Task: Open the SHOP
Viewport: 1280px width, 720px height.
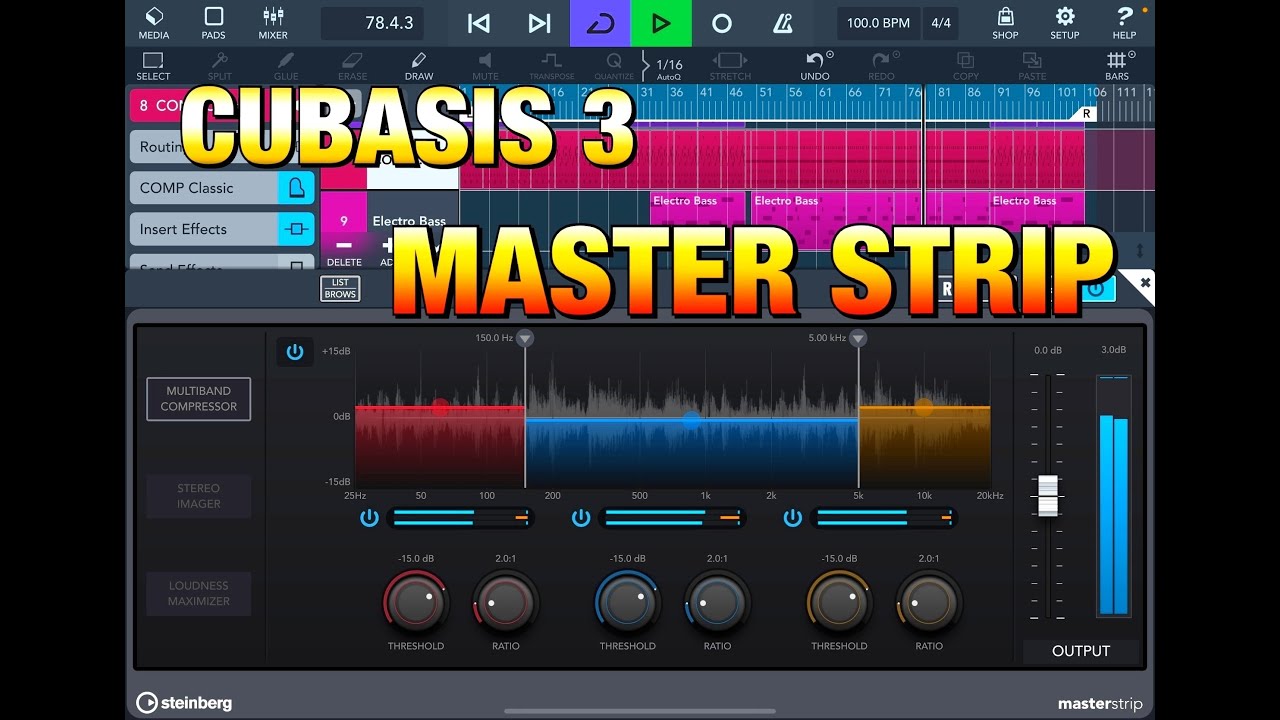Action: click(1005, 23)
